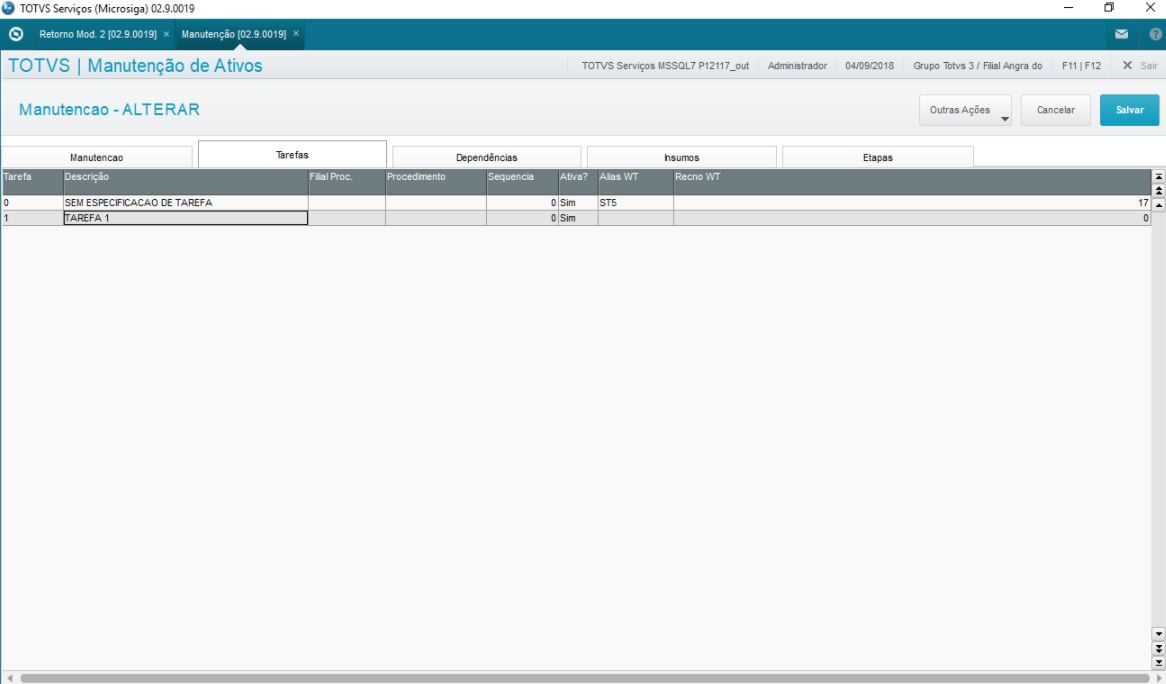This screenshot has width=1166, height=684.
Task: Click the 04/09/2018 date in the header
Action: click(x=869, y=65)
